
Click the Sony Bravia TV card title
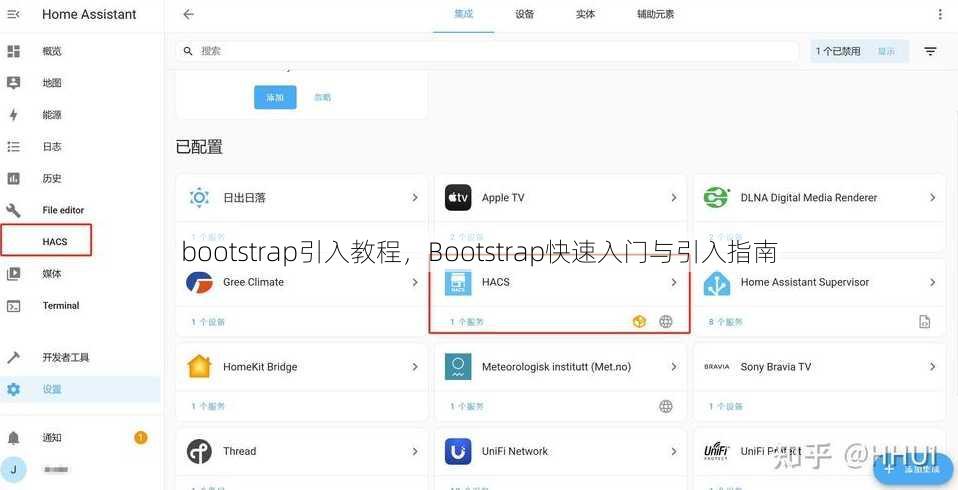click(x=775, y=367)
